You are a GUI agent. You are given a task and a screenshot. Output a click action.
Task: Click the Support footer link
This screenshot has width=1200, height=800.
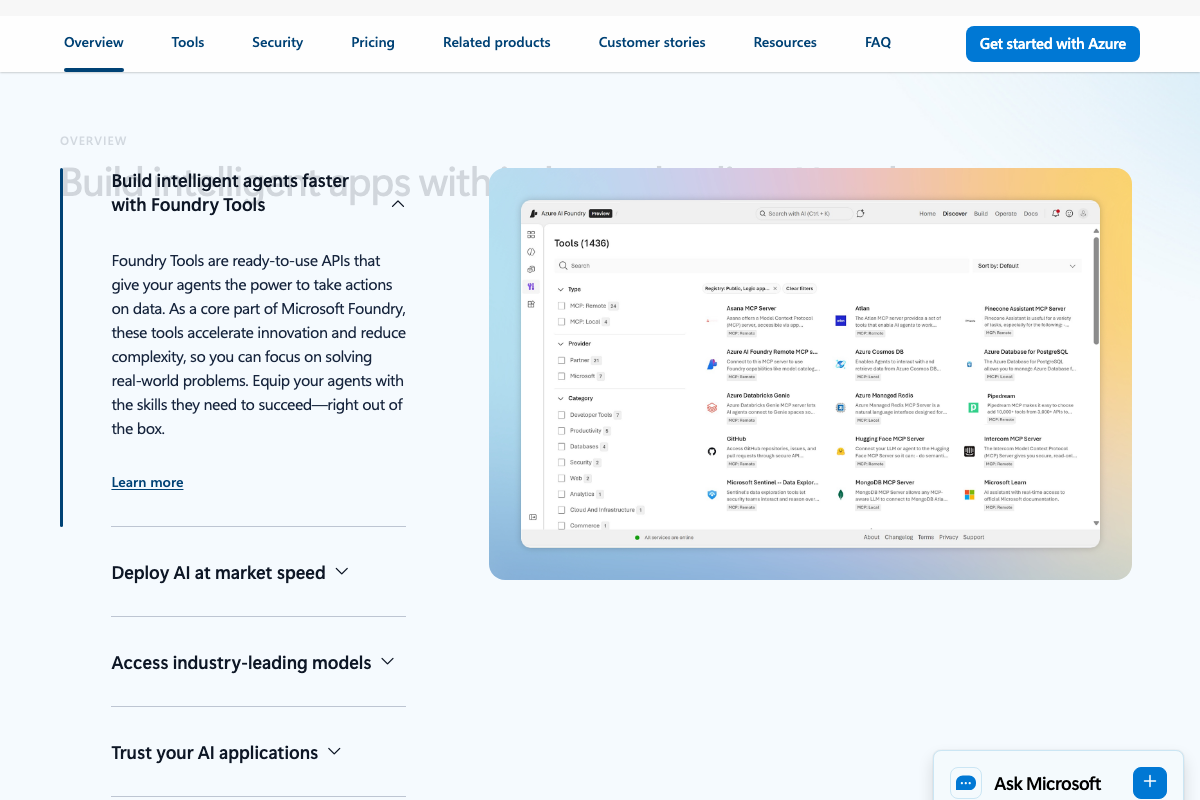pos(973,537)
